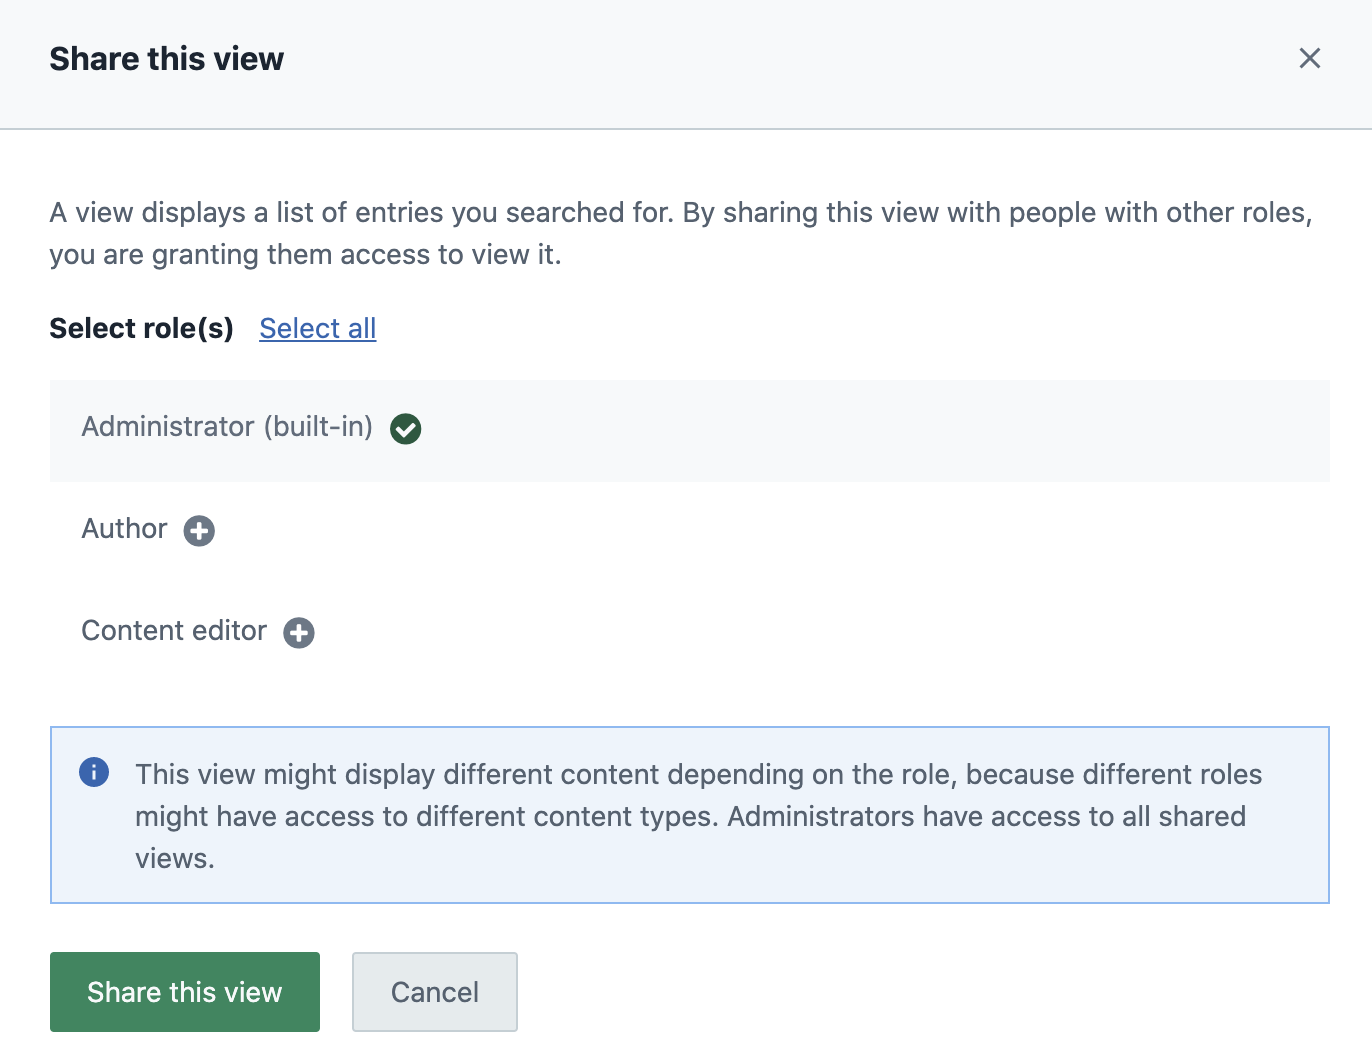Add Author role with plus icon
The width and height of the screenshot is (1372, 1048).
point(199,531)
